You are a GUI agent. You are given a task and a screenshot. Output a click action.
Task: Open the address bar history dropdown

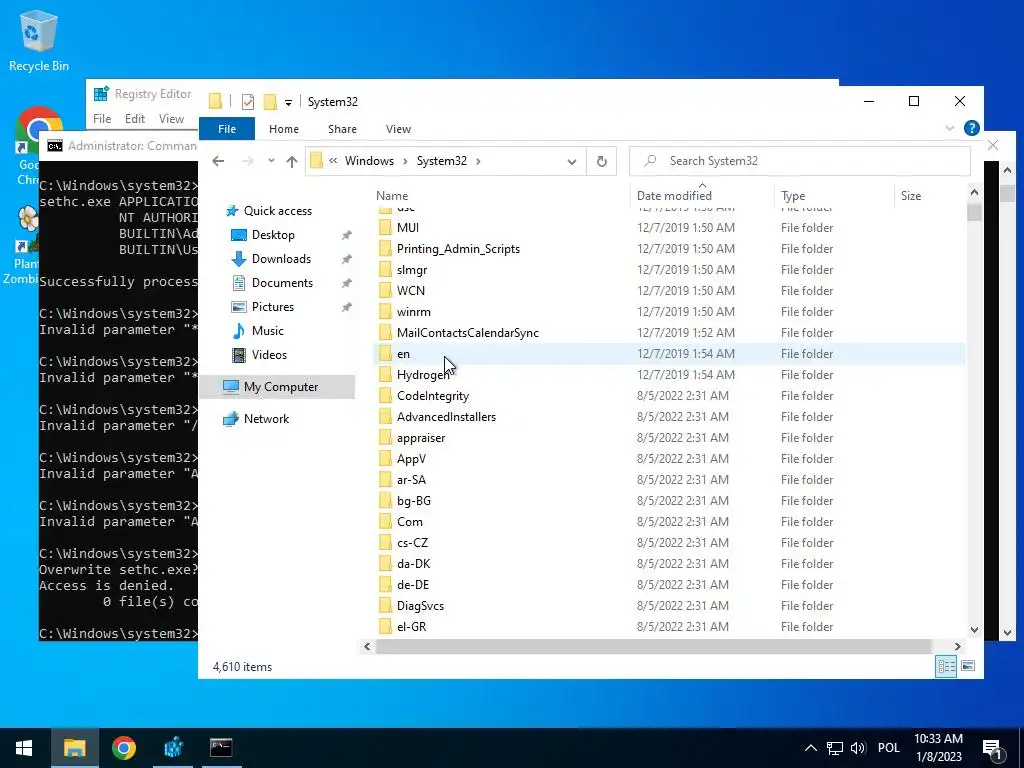(571, 161)
